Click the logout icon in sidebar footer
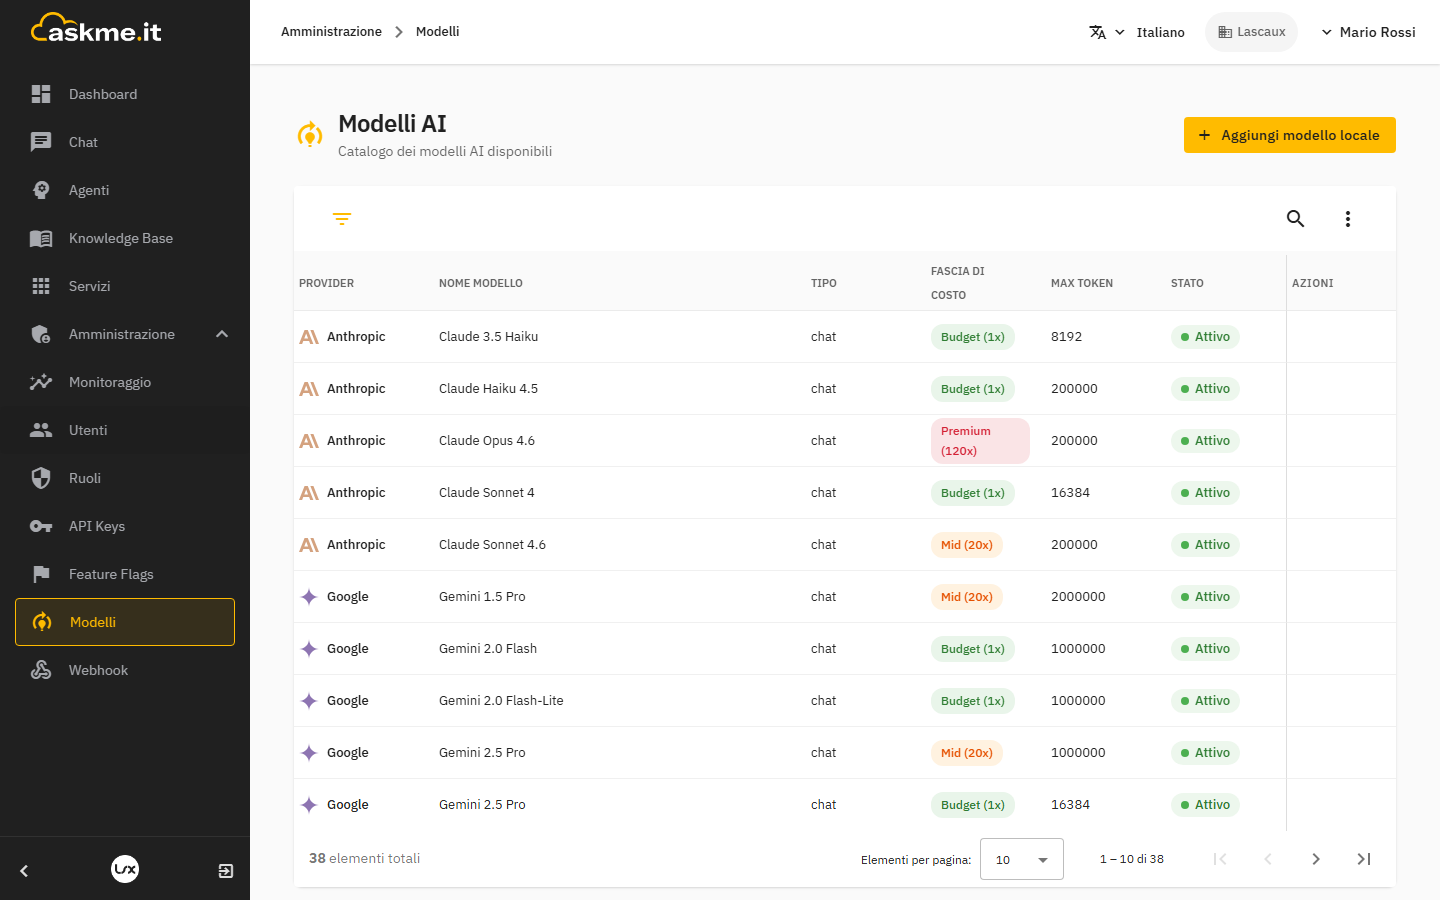1440x900 pixels. coord(226,871)
